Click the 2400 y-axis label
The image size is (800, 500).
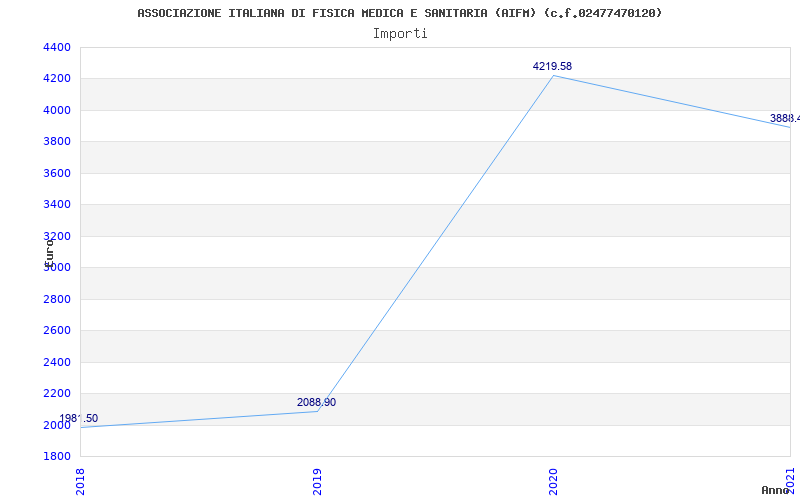(x=57, y=362)
